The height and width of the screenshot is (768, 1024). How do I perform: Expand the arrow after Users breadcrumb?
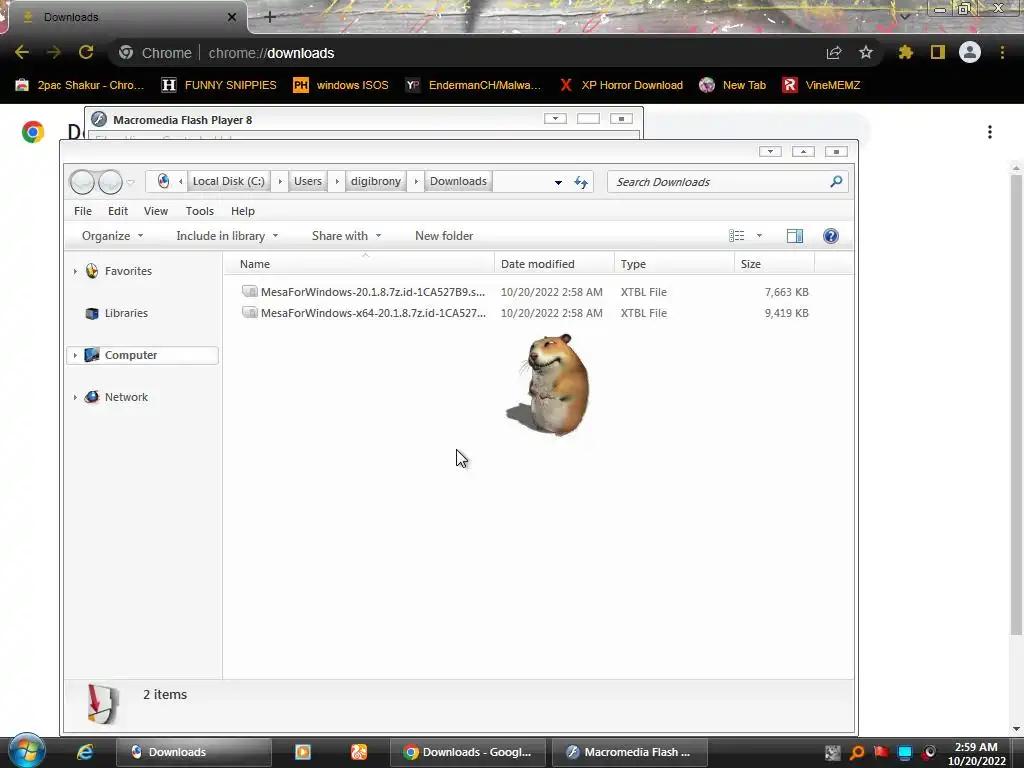(x=336, y=181)
